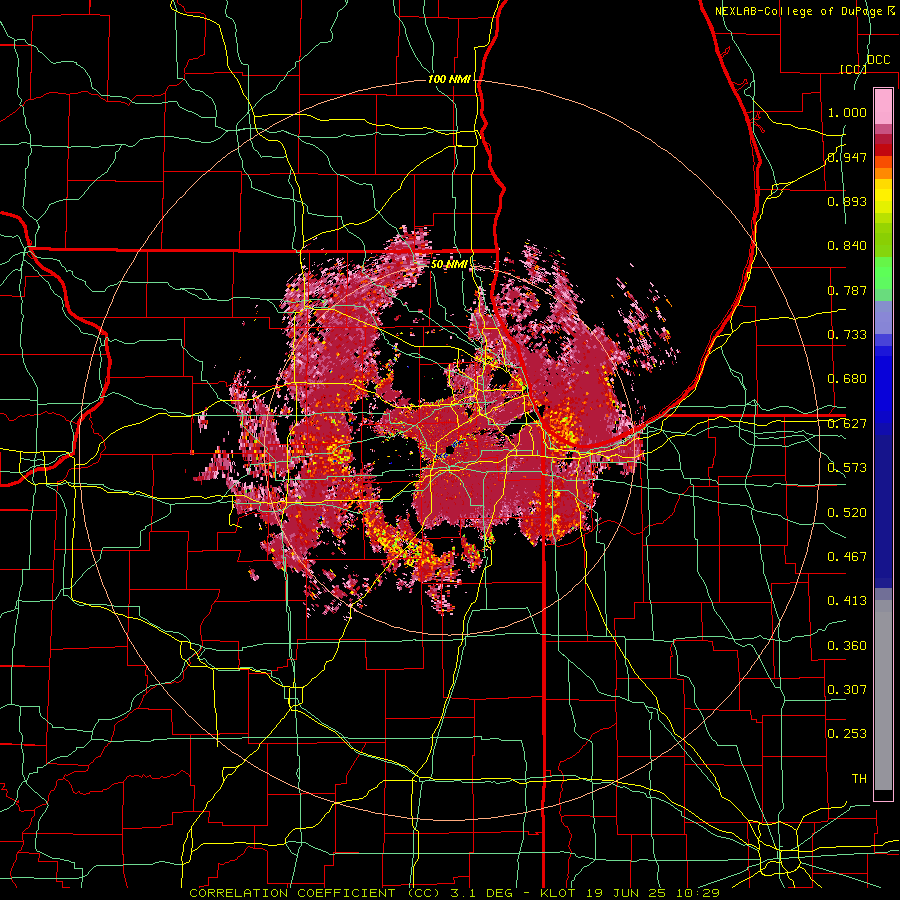The width and height of the screenshot is (900, 900).
Task: Click the 0.573 legend value
Action: pyautogui.click(x=847, y=468)
